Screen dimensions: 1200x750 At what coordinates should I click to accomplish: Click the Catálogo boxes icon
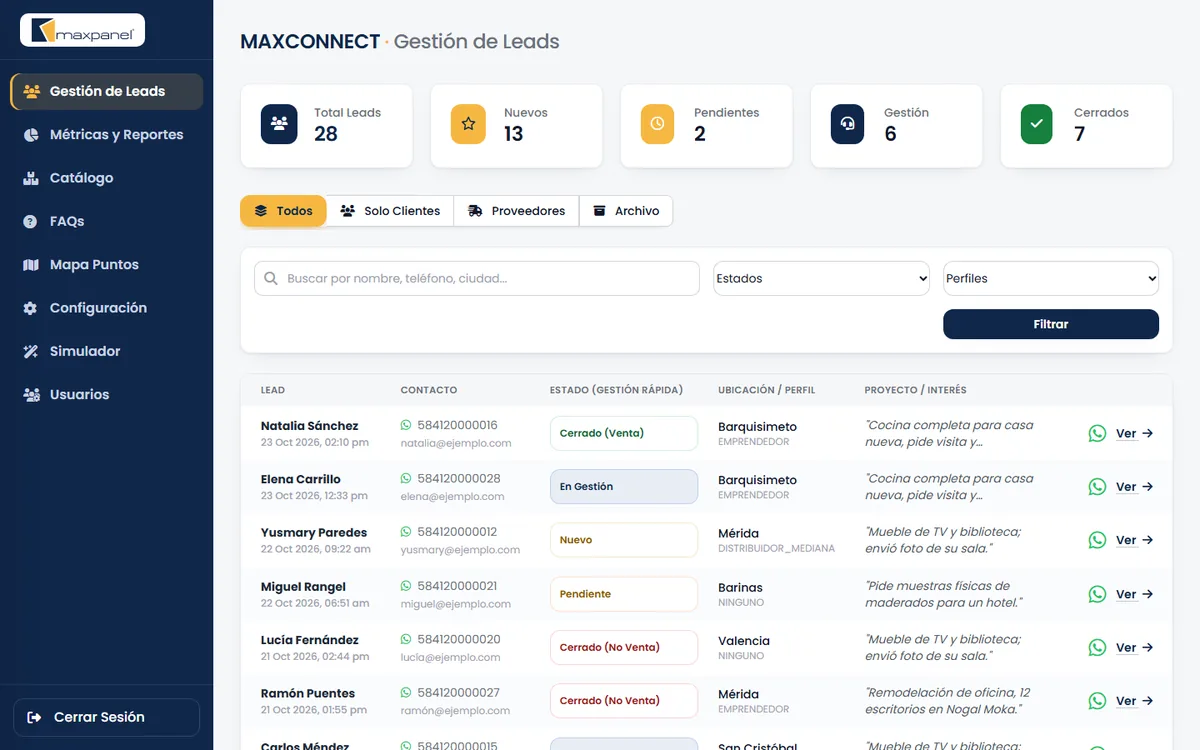pos(30,178)
